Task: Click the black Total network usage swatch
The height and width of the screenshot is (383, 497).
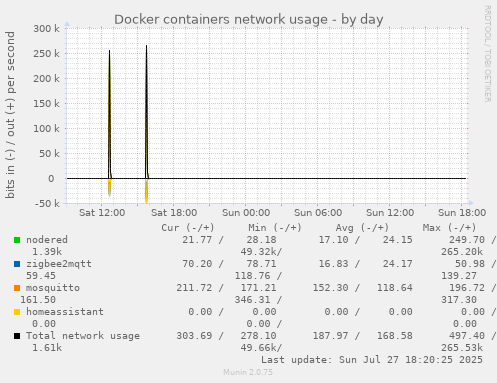Action: click(17, 336)
